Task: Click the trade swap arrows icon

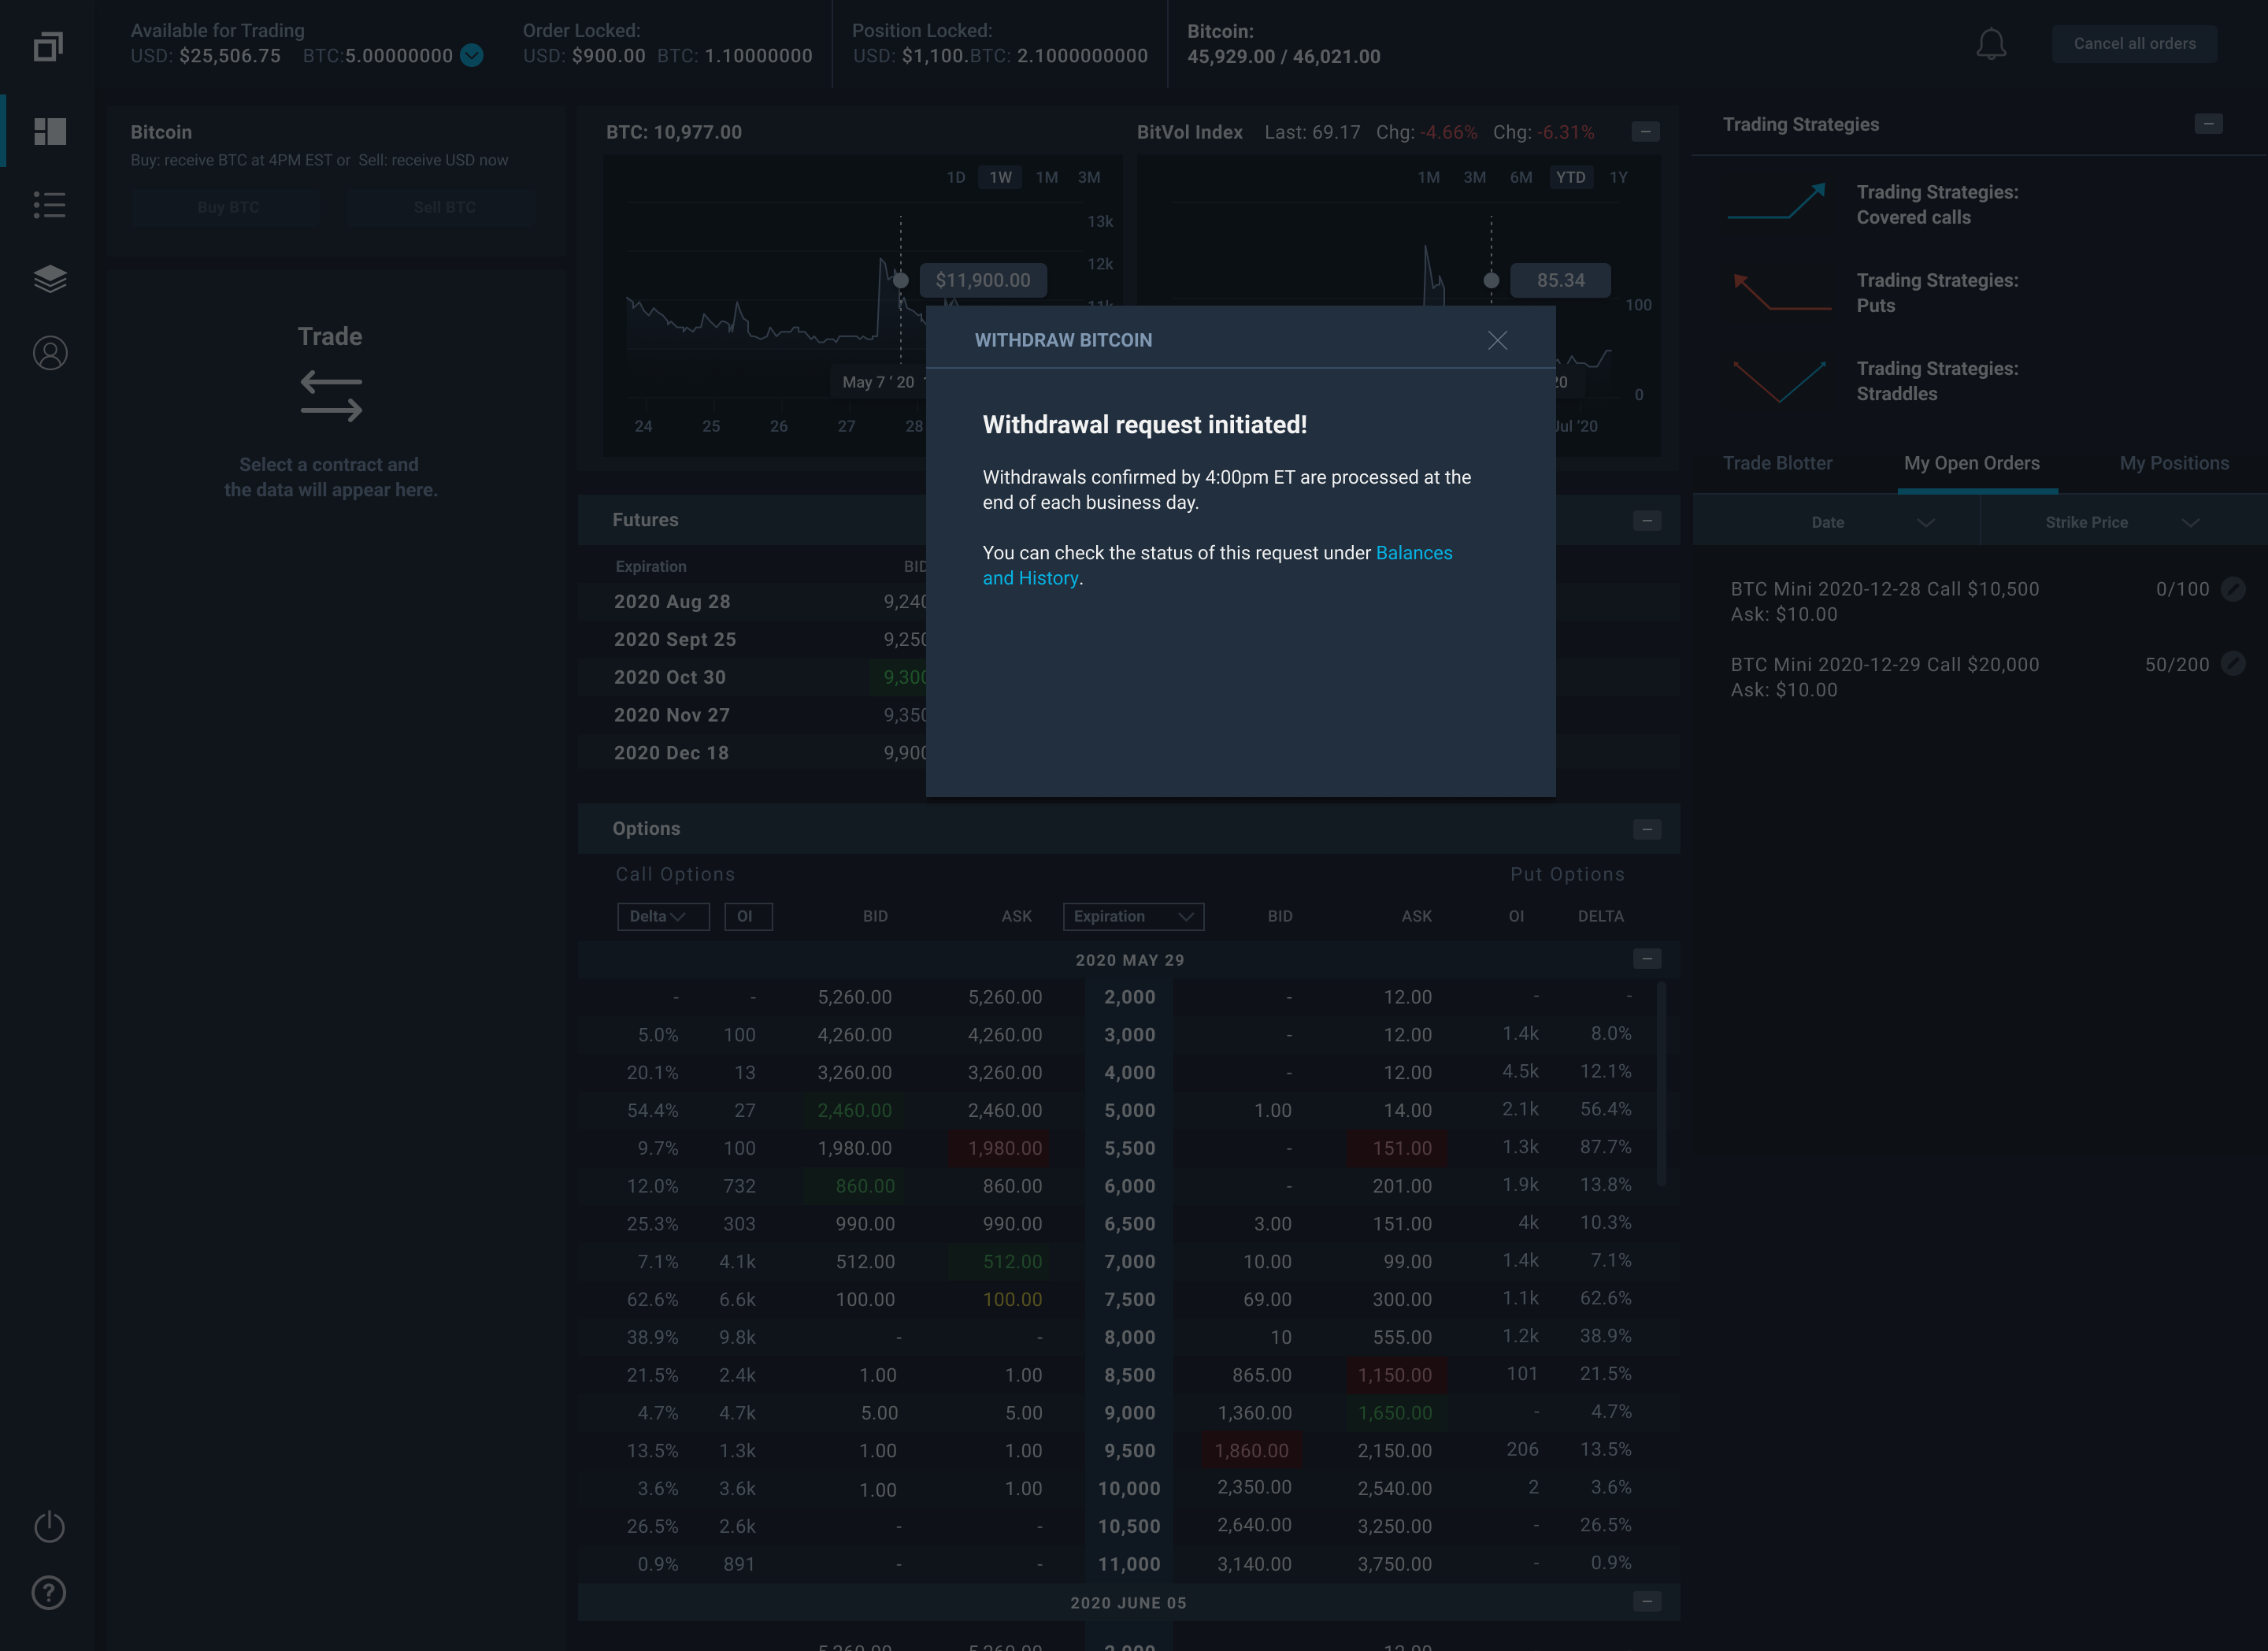Action: pos(331,396)
